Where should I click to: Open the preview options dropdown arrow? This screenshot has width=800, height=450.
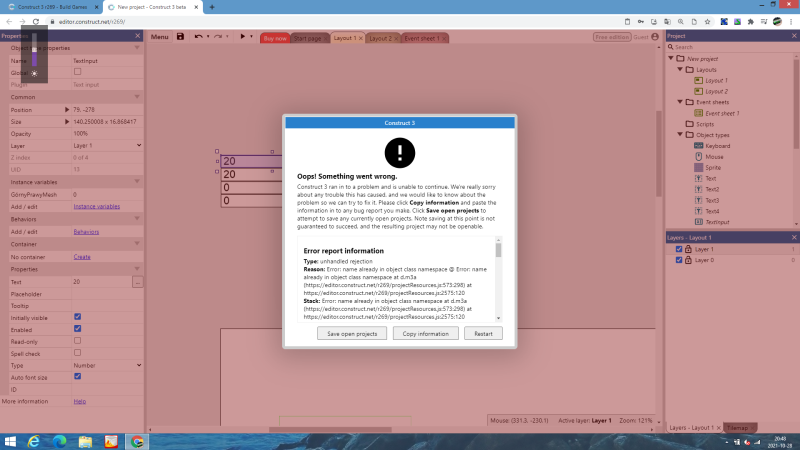tap(252, 37)
